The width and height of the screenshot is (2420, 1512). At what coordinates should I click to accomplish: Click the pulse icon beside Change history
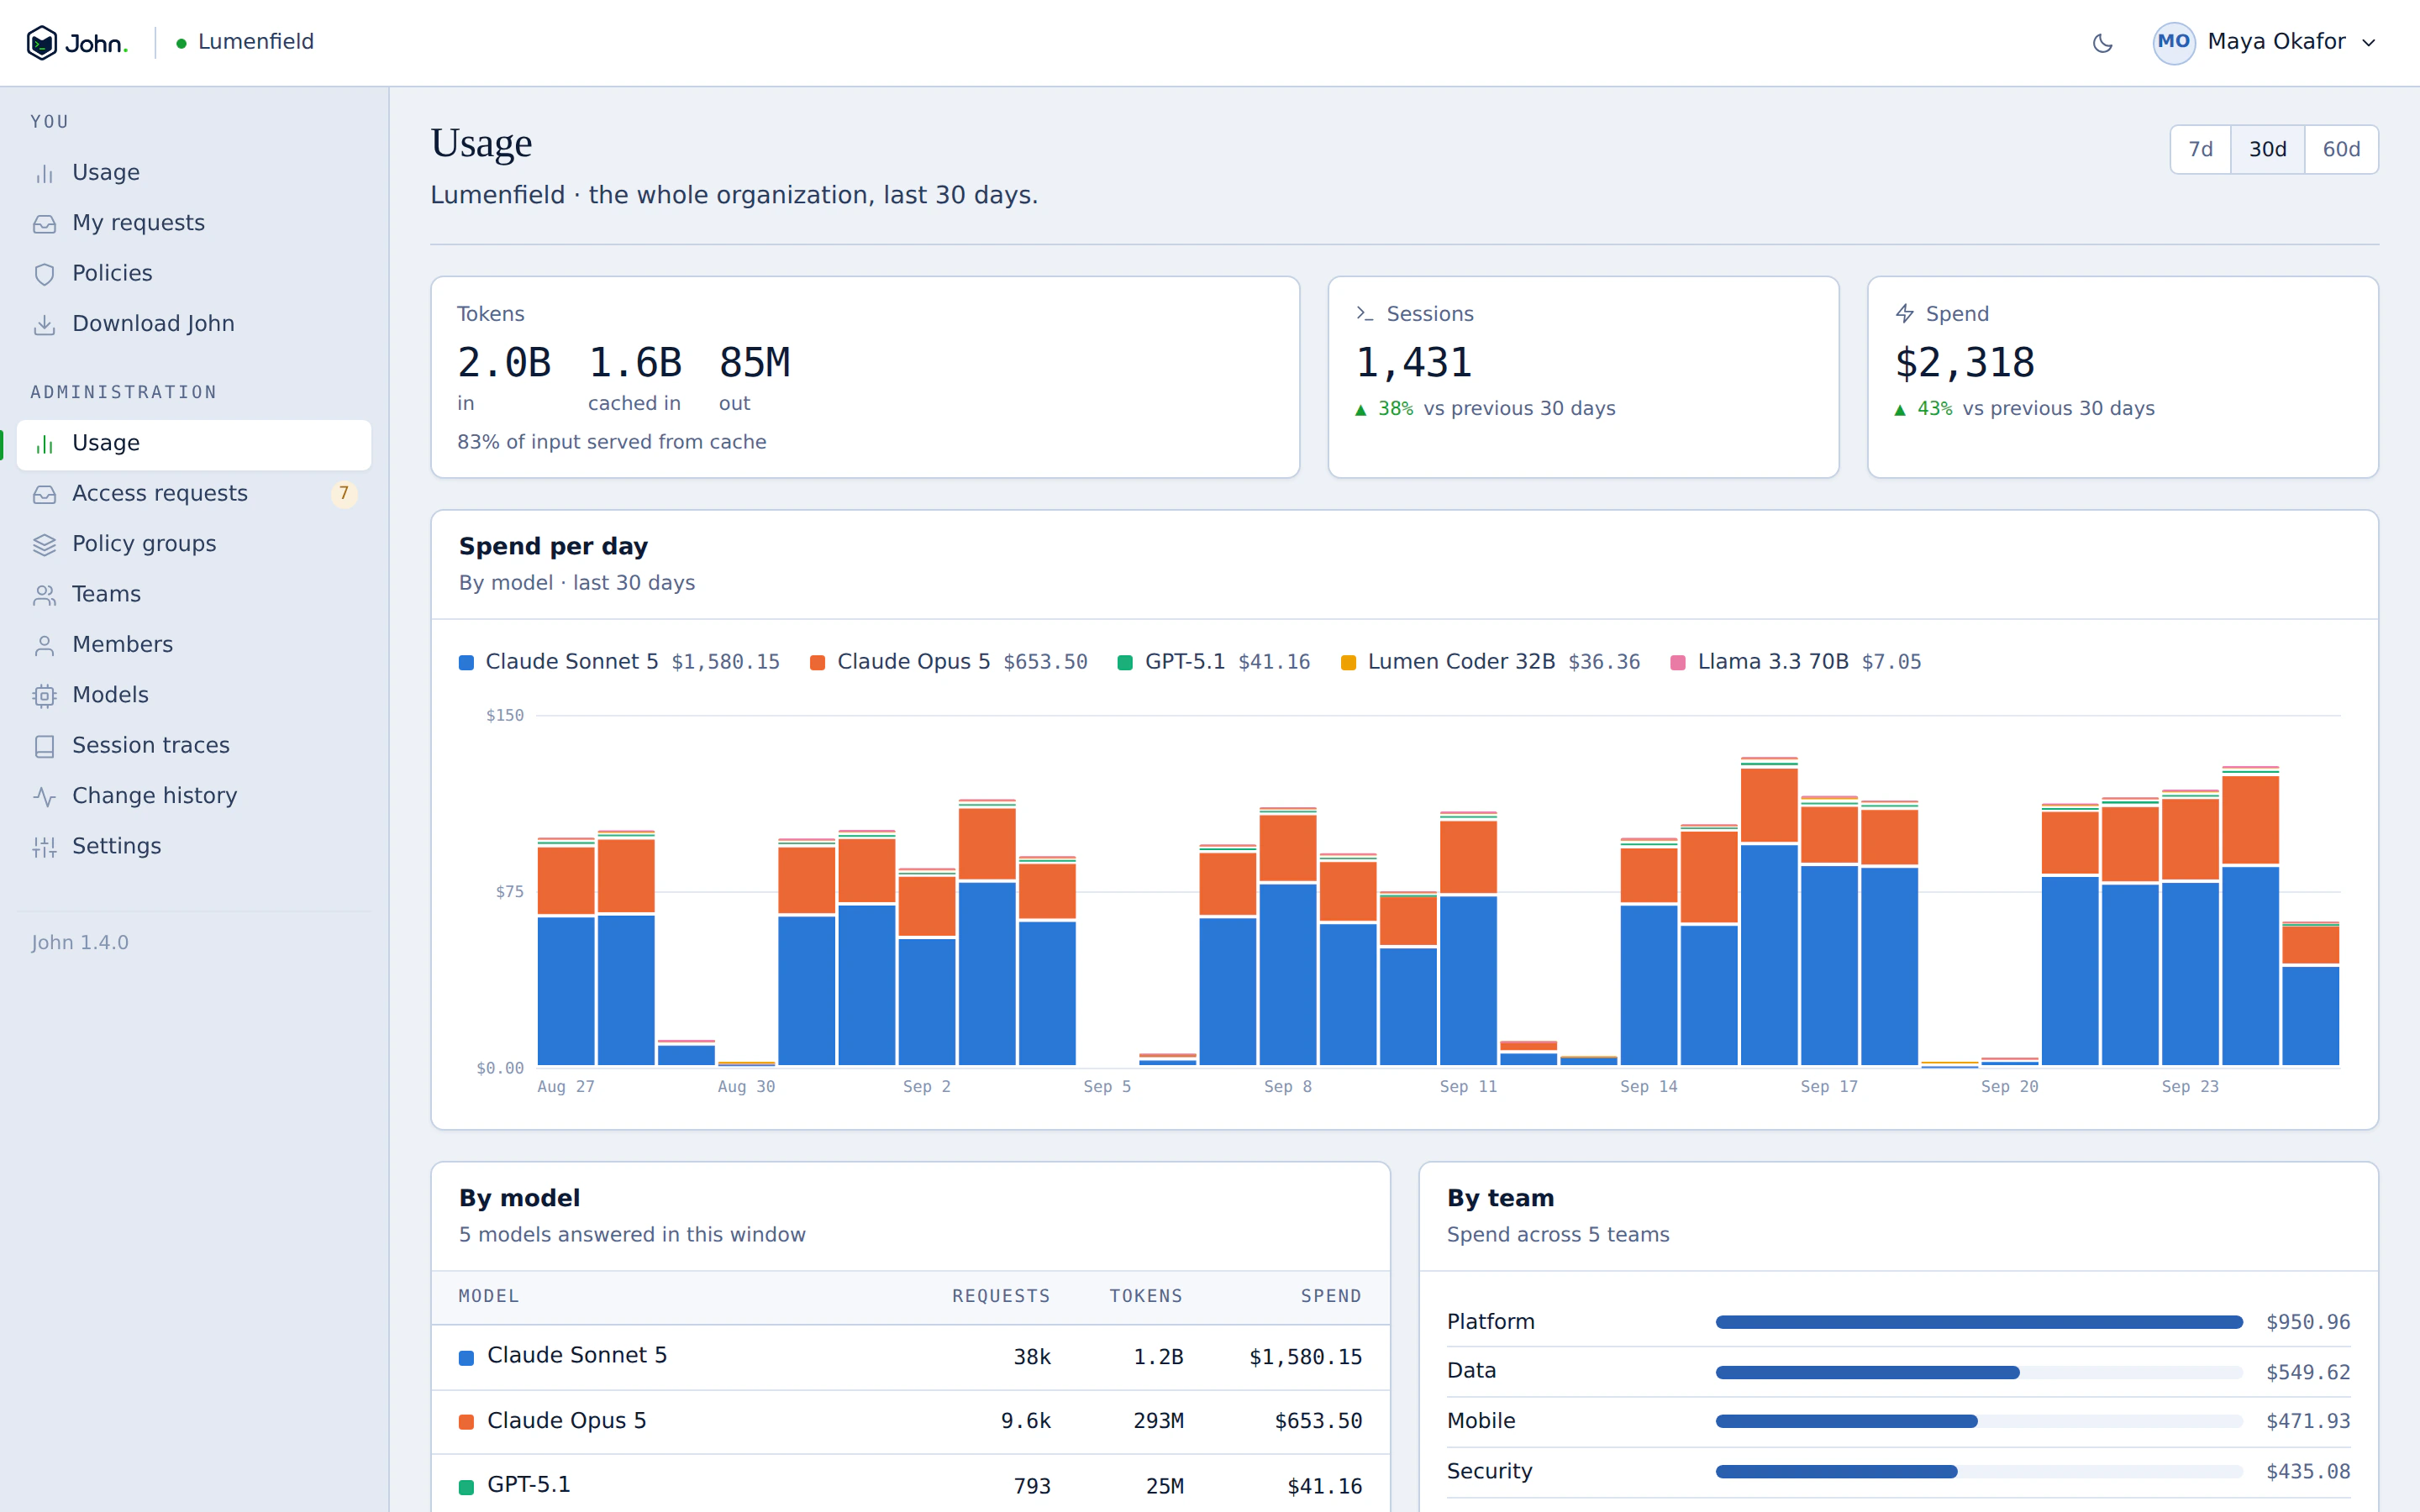click(x=44, y=797)
